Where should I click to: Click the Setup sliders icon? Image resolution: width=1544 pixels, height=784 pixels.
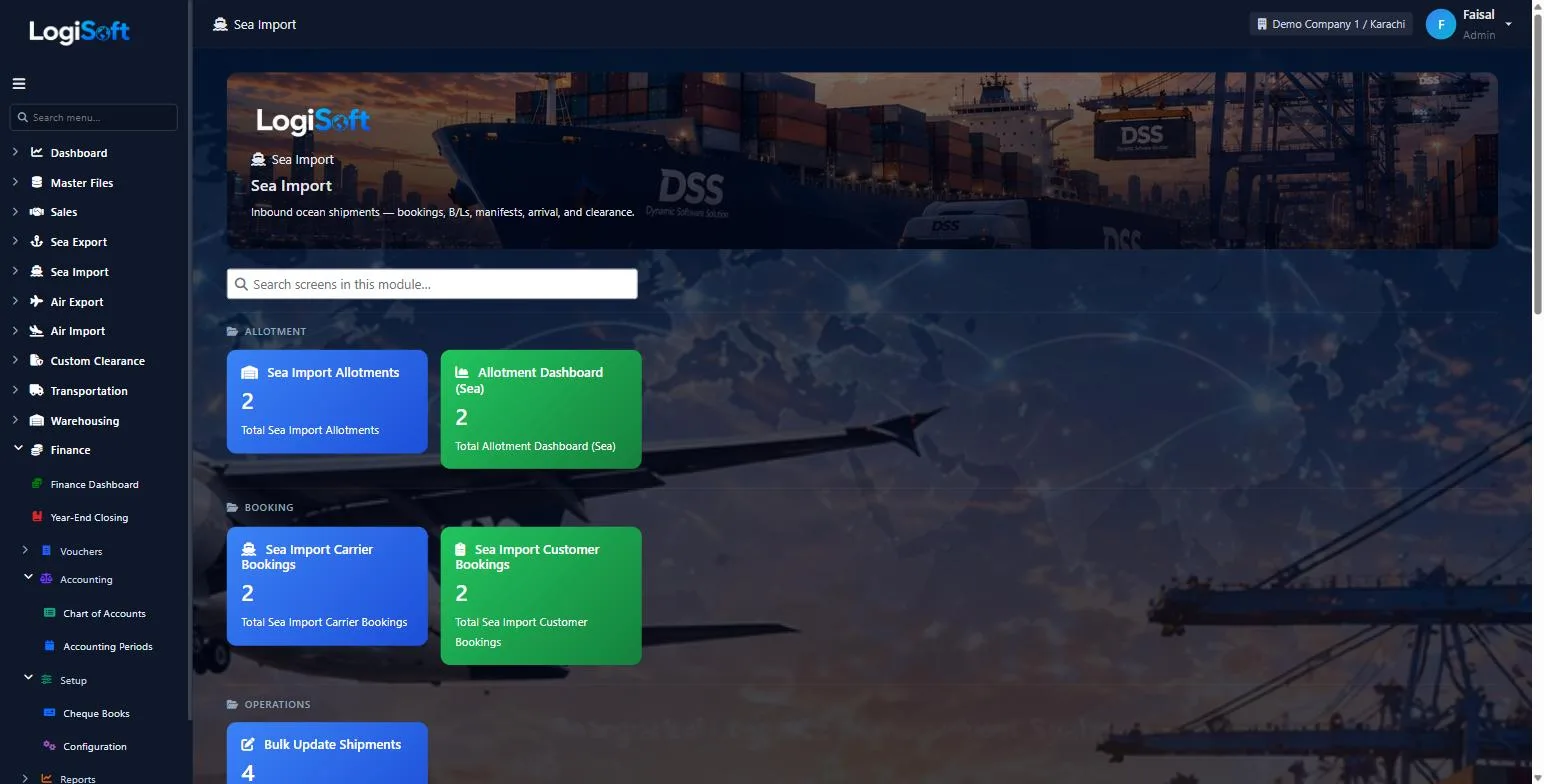[x=46, y=680]
